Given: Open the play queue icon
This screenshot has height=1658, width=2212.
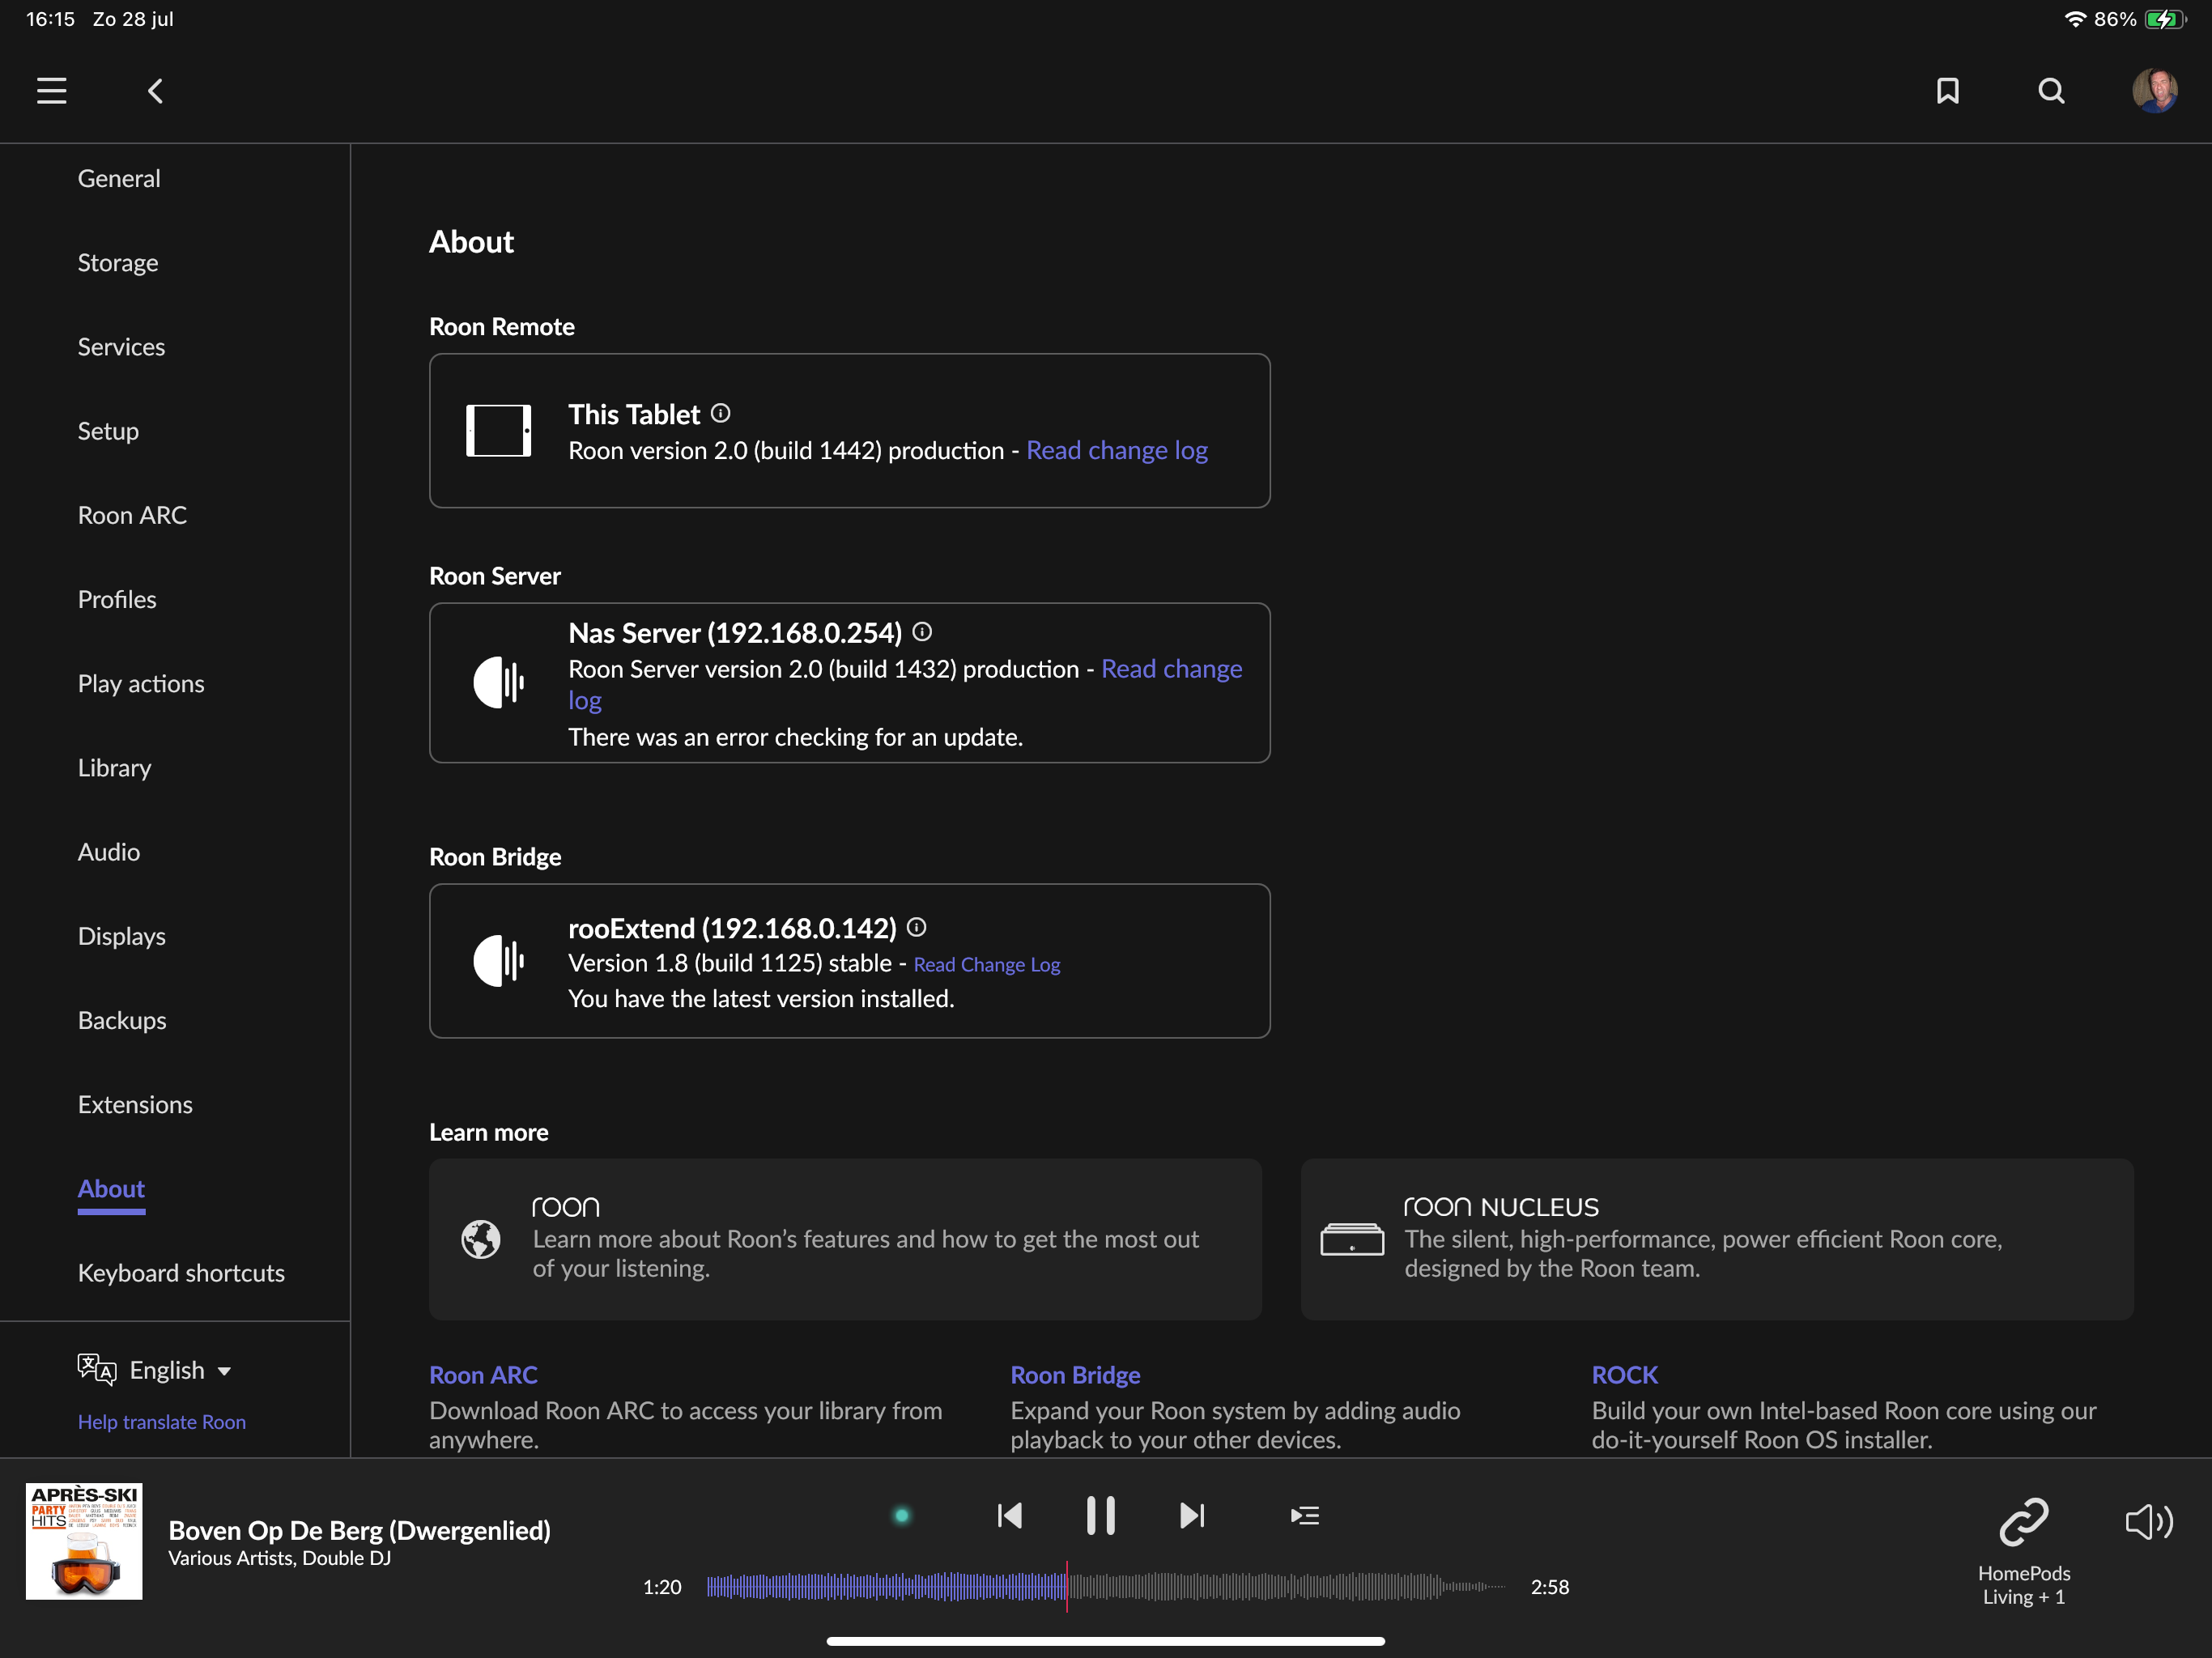Looking at the screenshot, I should 1304,1515.
